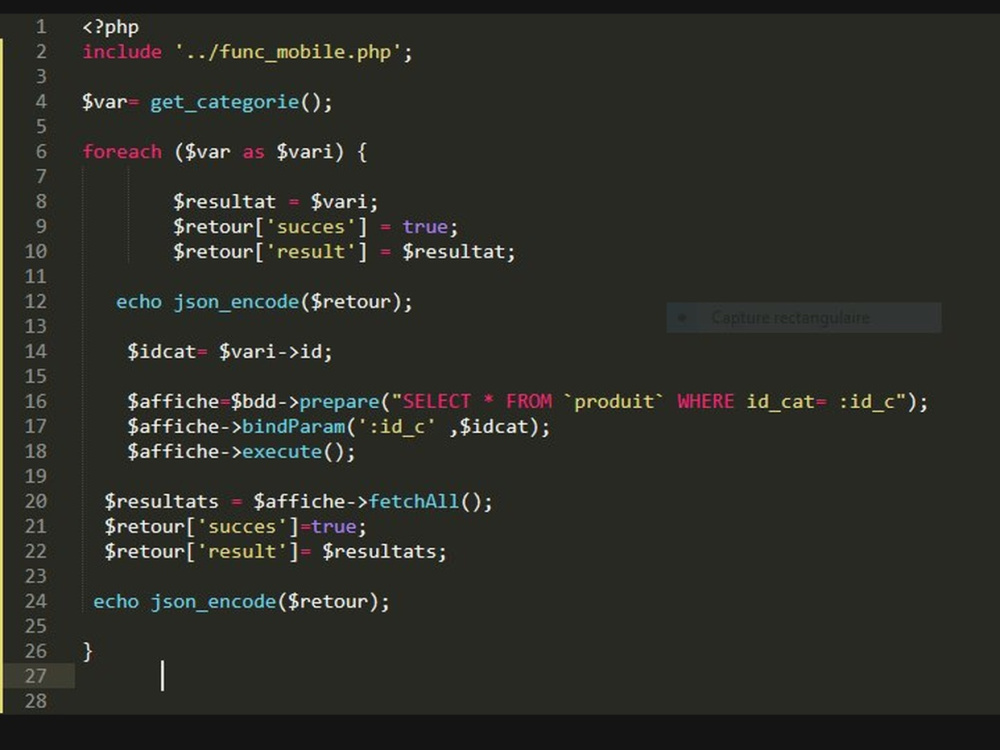Click the 'foreach' keyword on line 6
Screen dimensions: 1000x750
click(122, 152)
